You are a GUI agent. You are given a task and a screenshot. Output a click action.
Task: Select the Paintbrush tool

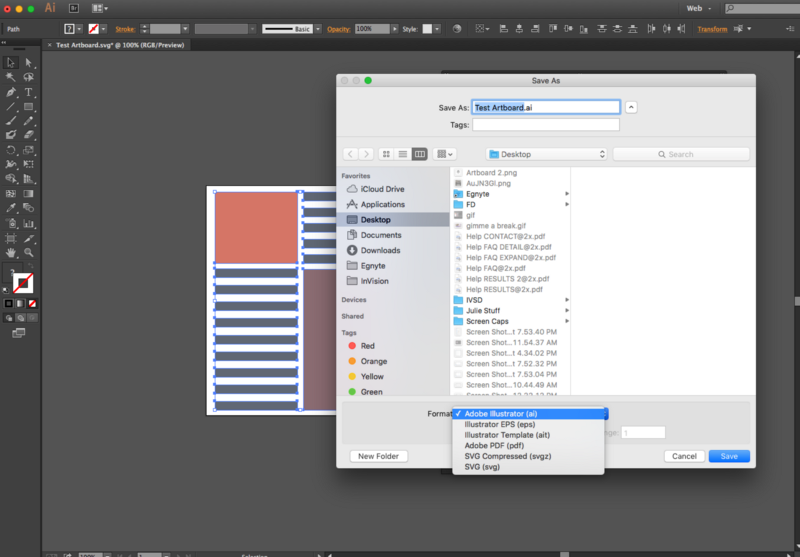coord(10,121)
